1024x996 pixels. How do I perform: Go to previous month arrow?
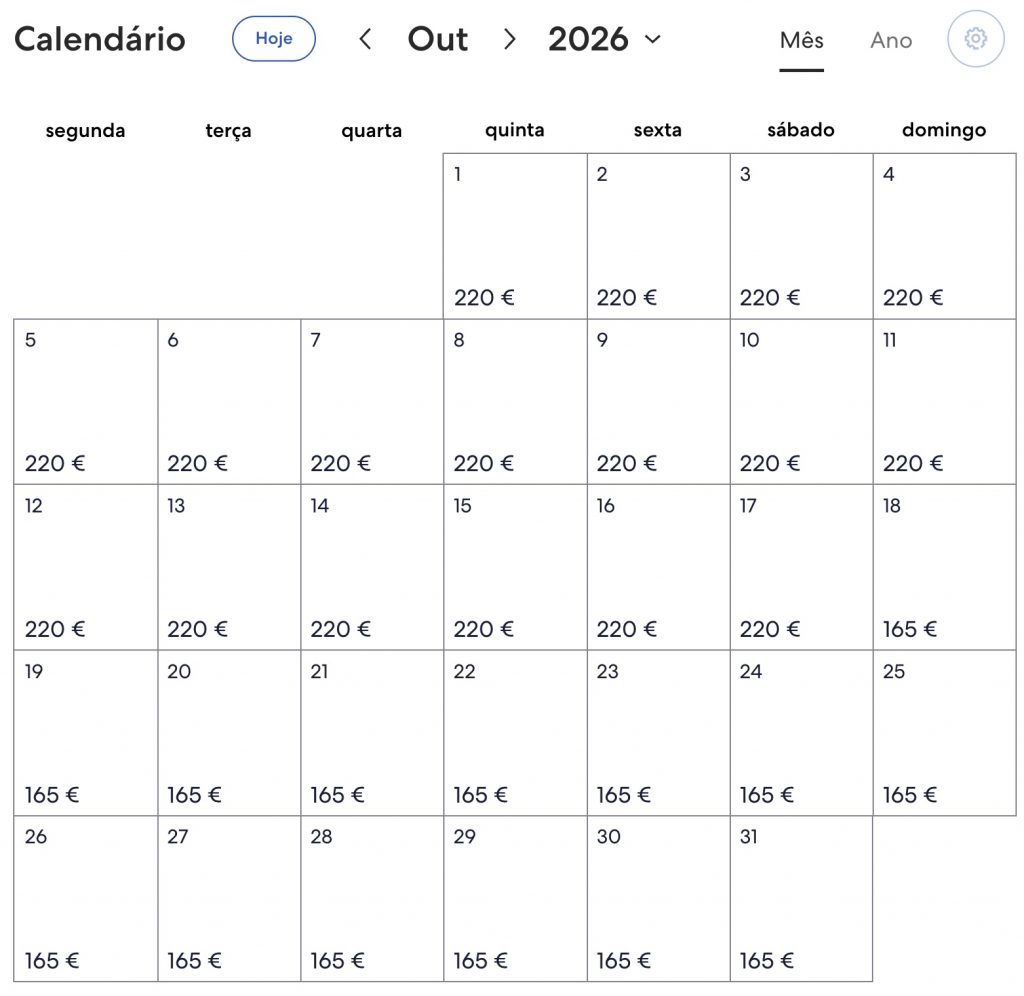(366, 39)
